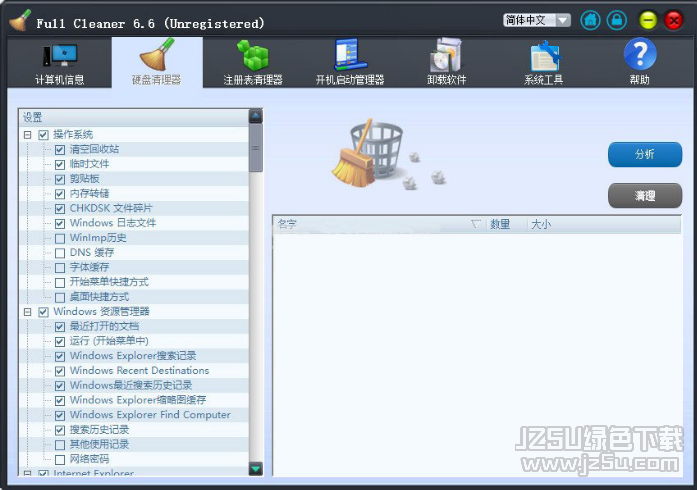Enable 网络密码 checkbox
Screen dimensions: 697x490
point(60,459)
